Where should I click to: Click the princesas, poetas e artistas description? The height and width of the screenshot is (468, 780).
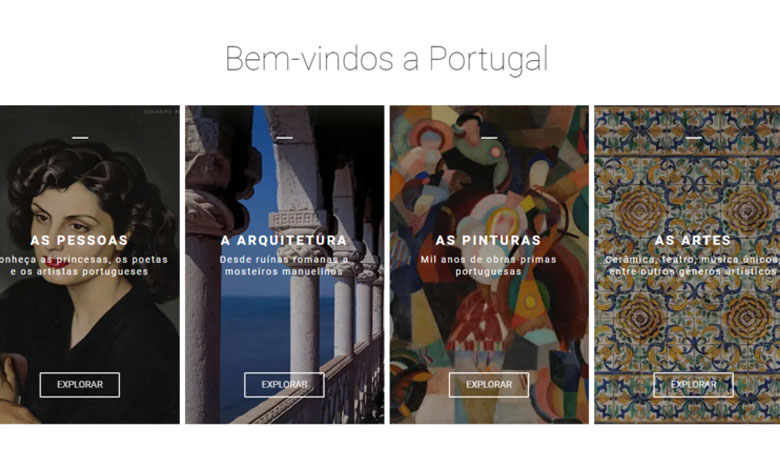(x=82, y=266)
